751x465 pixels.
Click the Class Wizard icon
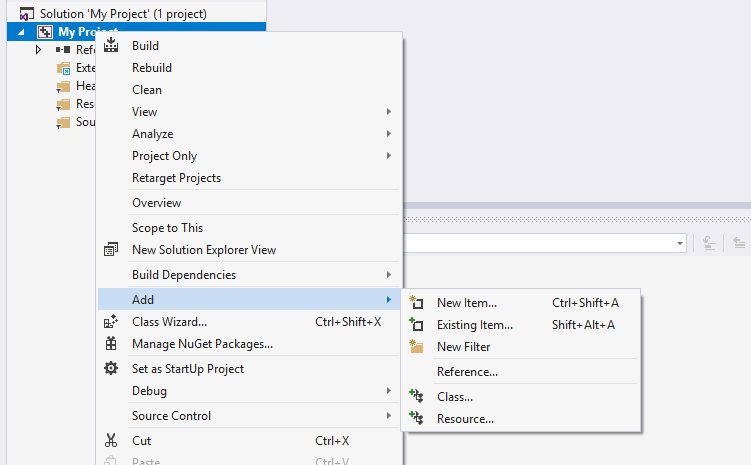point(111,322)
